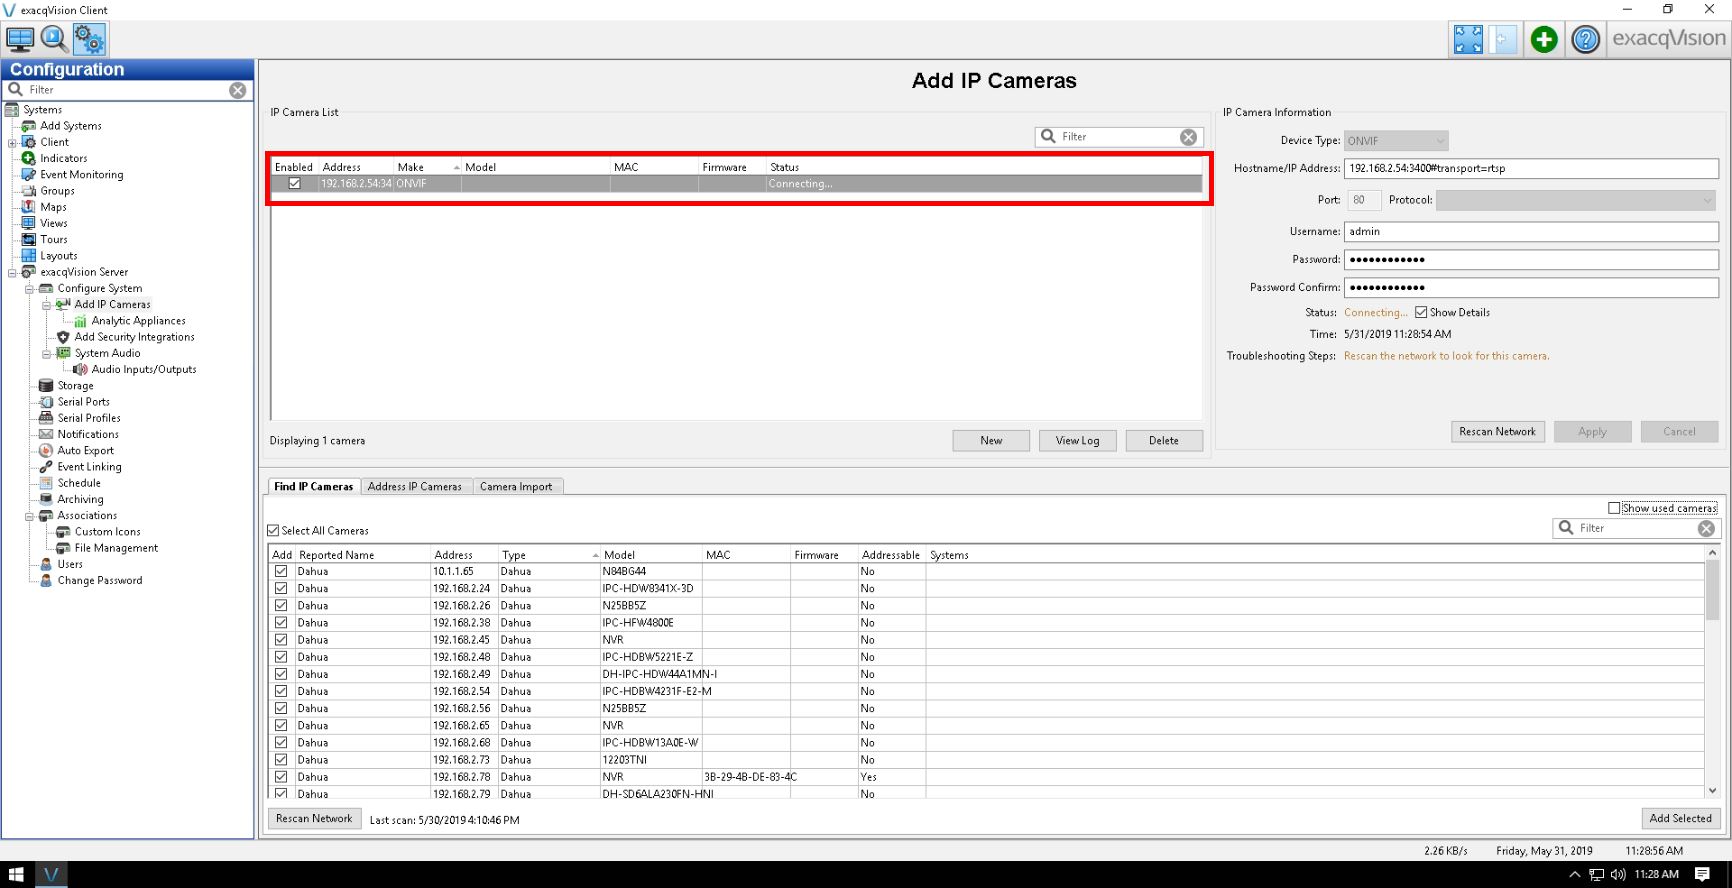Image resolution: width=1732 pixels, height=888 pixels.
Task: Click the camera table scrollbar down arrow
Action: 1712,790
